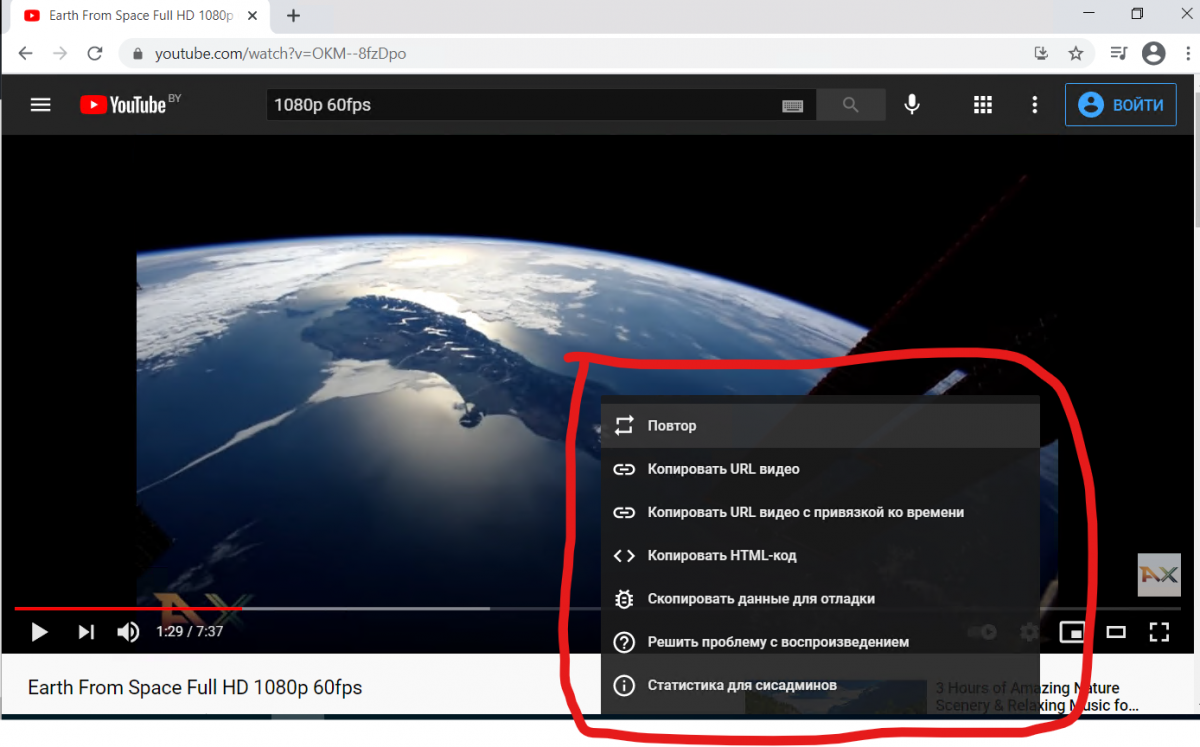
Task: Click the search field with '1080p 60fps'
Action: pos(520,105)
